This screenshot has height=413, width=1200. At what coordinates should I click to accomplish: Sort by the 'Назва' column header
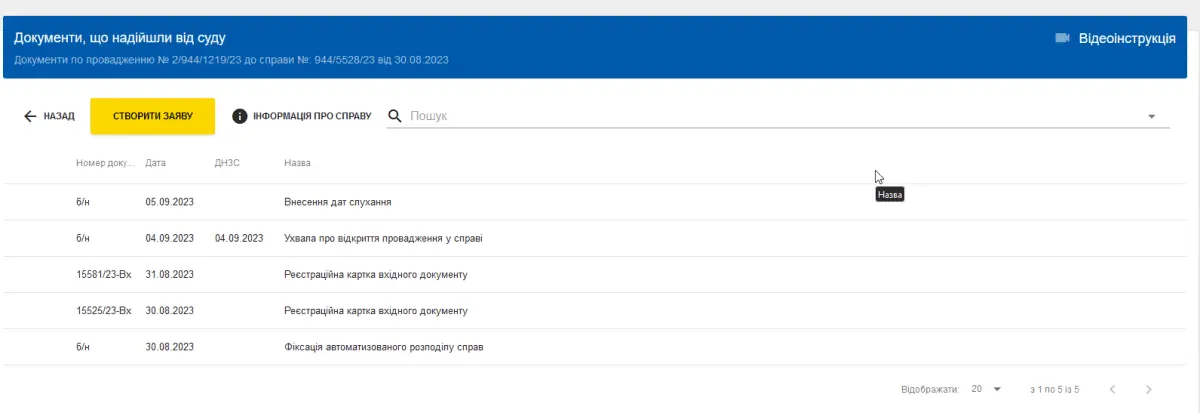coord(298,162)
